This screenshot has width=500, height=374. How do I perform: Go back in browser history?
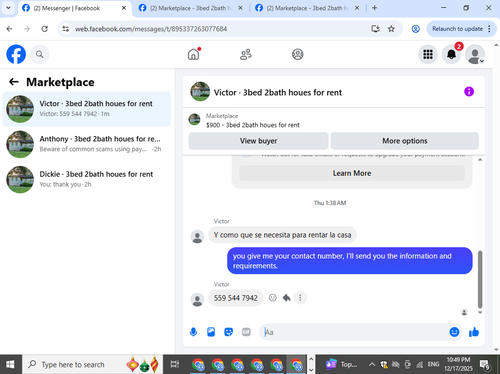(x=9, y=29)
